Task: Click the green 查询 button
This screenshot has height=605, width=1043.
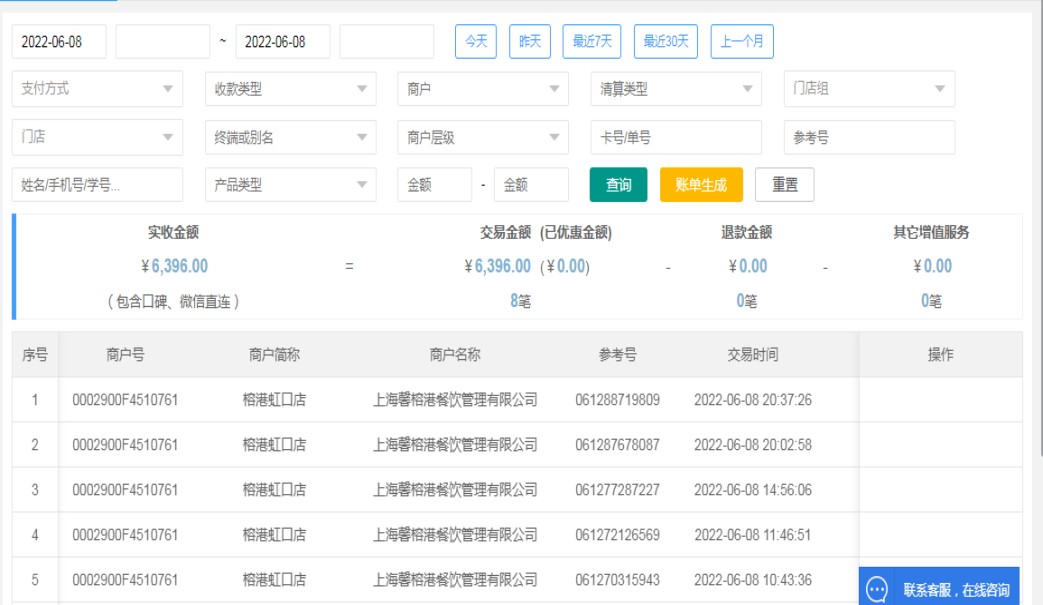Action: [x=619, y=185]
